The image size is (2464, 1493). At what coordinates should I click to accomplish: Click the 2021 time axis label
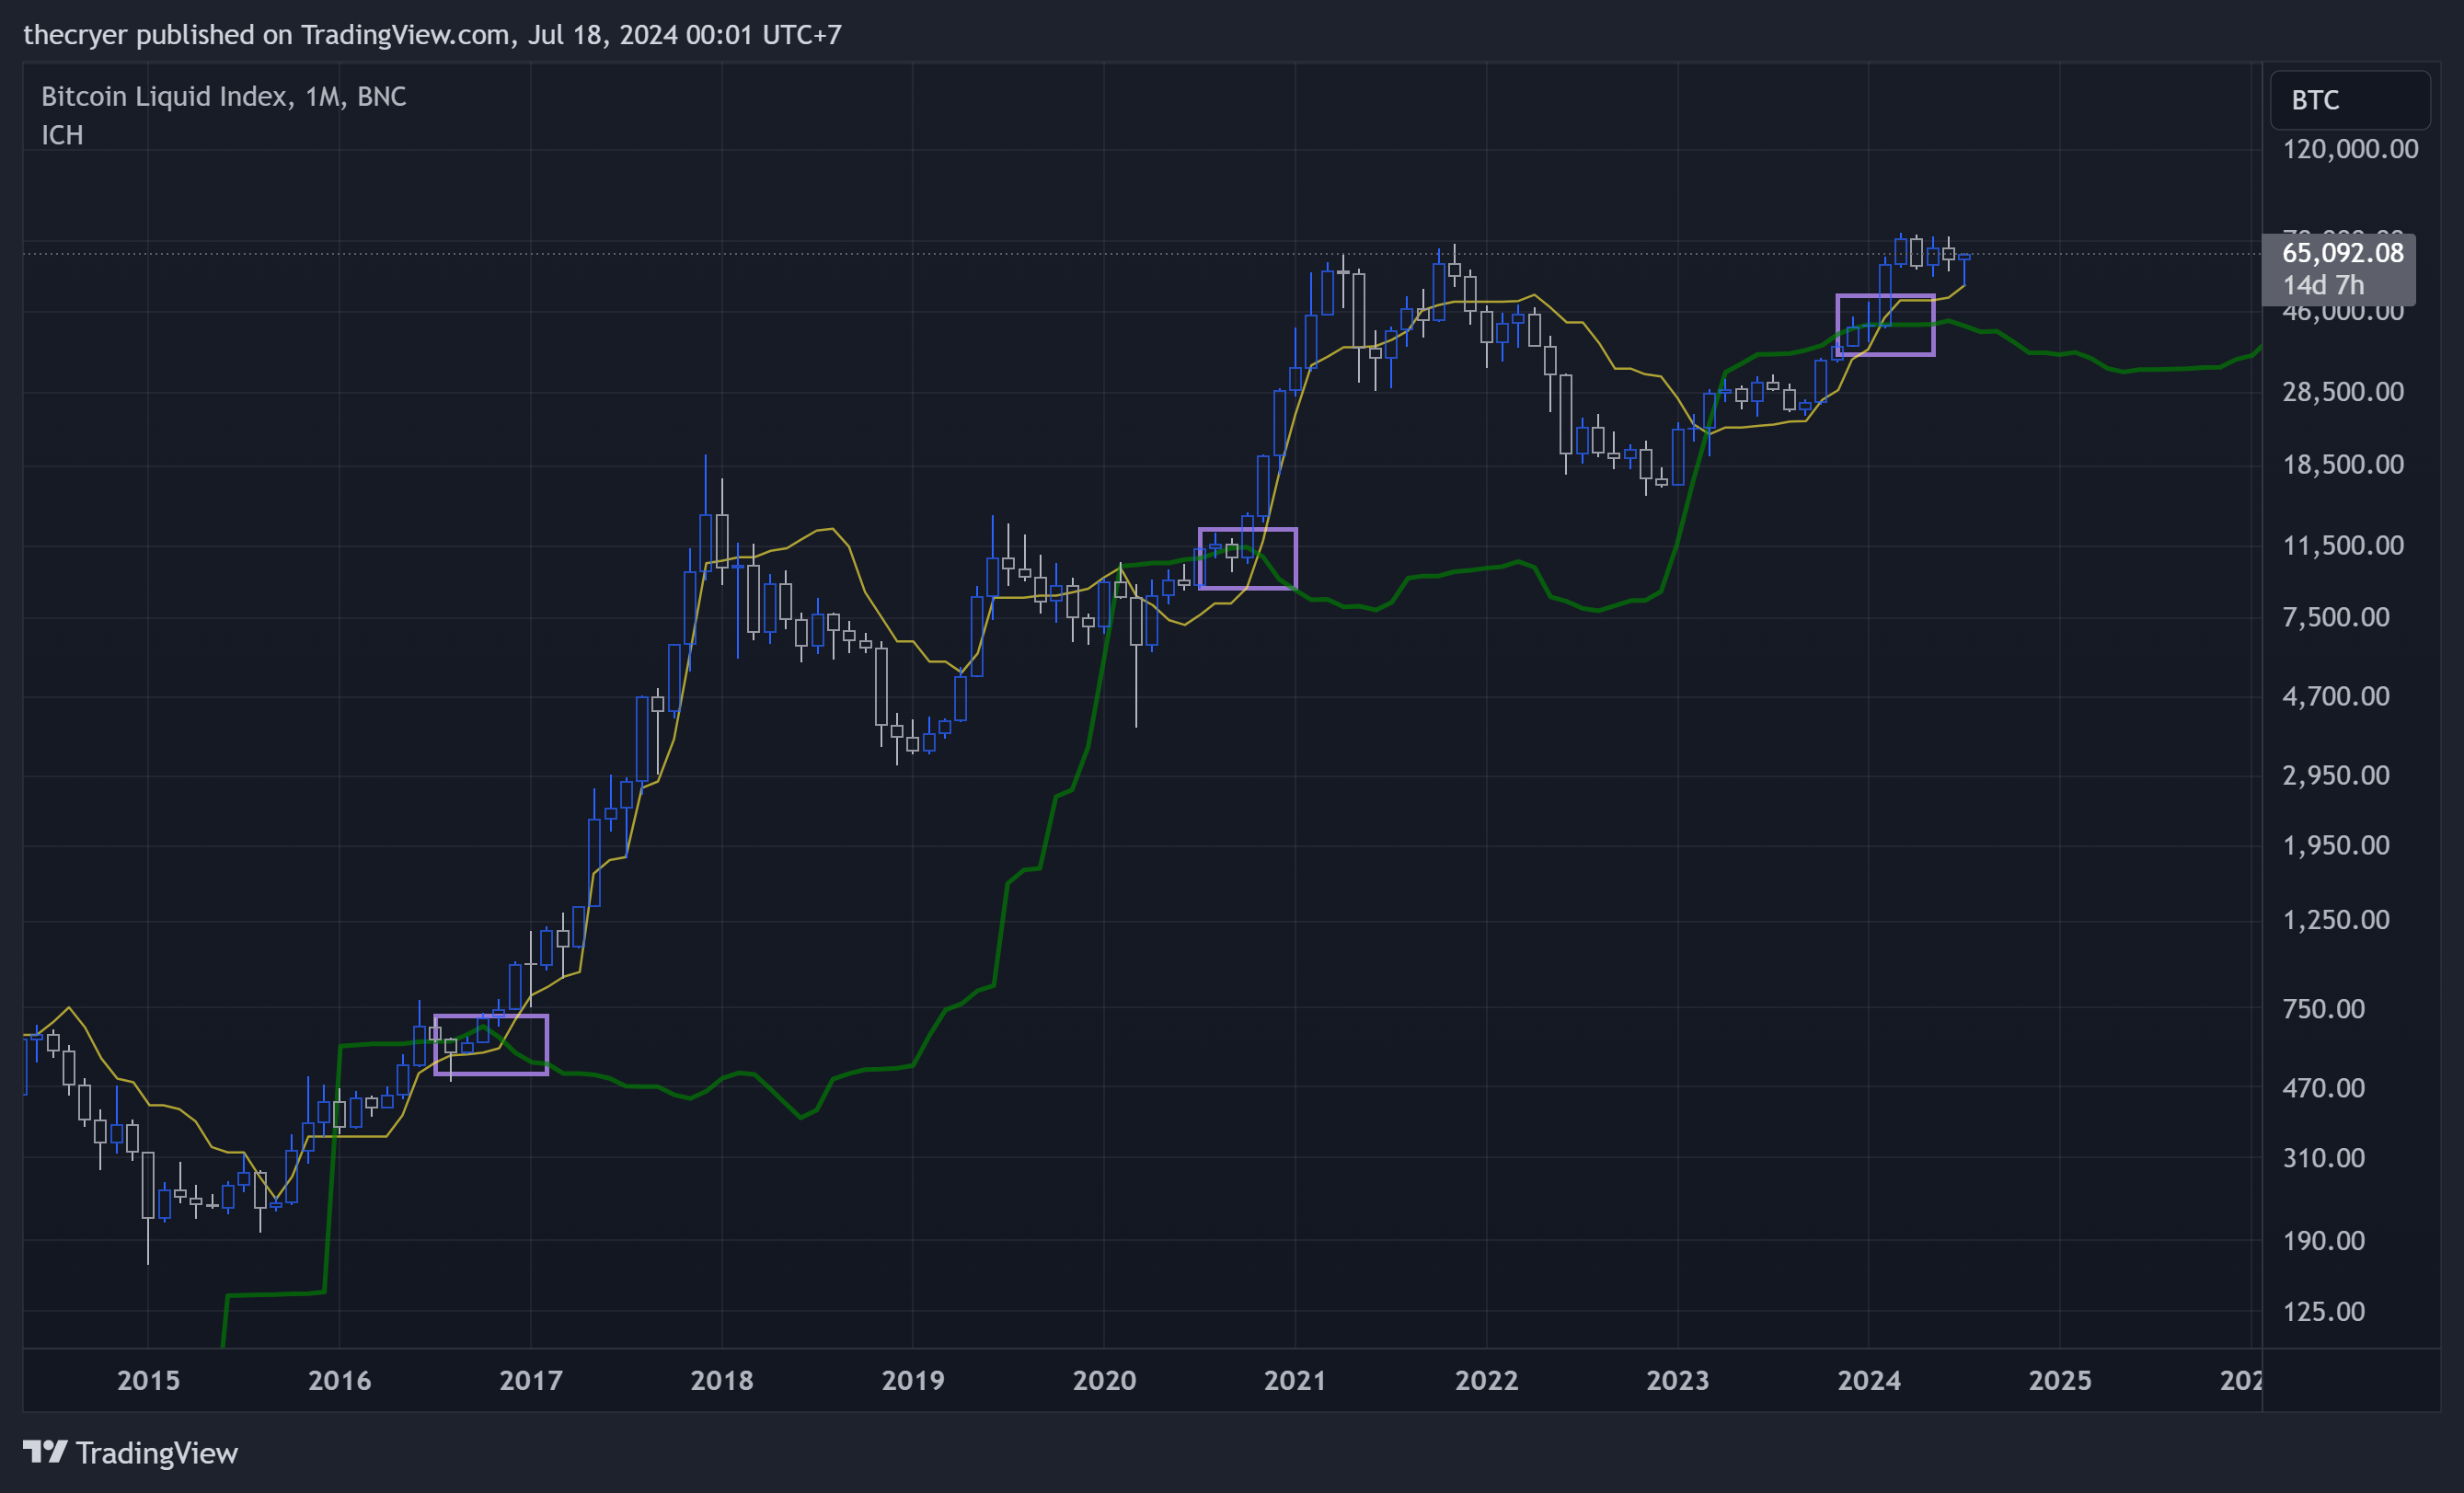[x=1296, y=1380]
